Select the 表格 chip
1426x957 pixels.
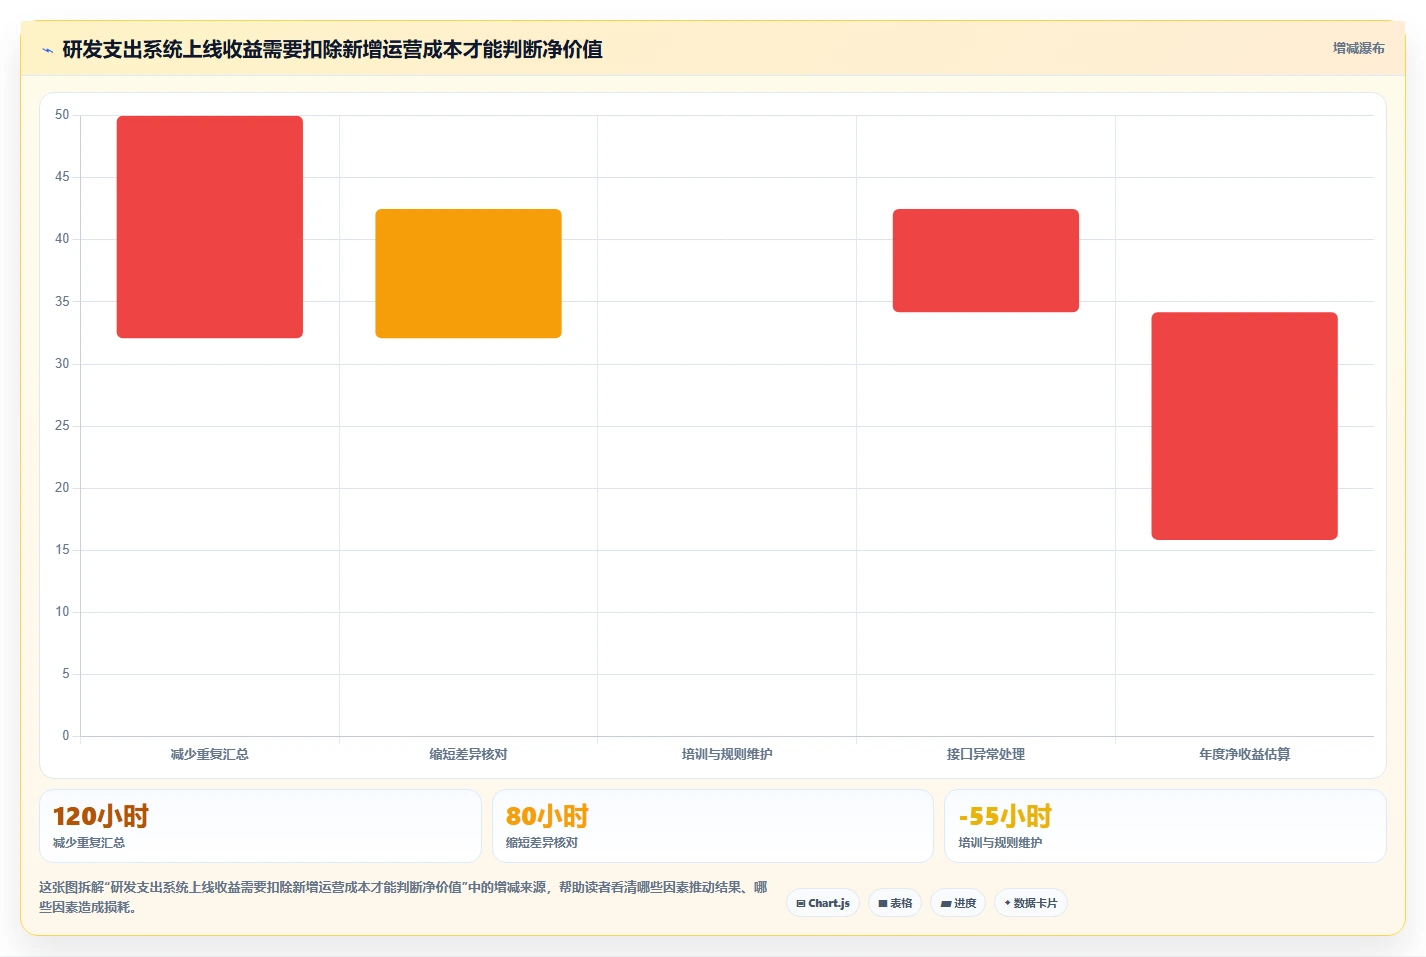[x=895, y=903]
